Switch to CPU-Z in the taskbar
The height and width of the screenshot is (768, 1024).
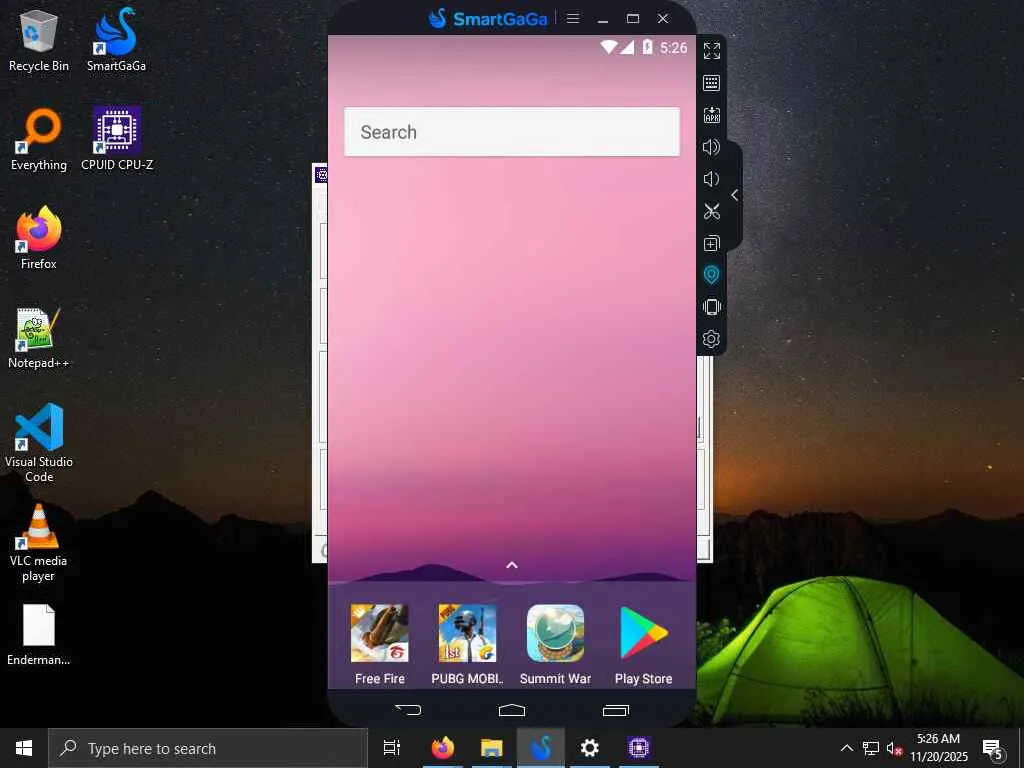639,748
